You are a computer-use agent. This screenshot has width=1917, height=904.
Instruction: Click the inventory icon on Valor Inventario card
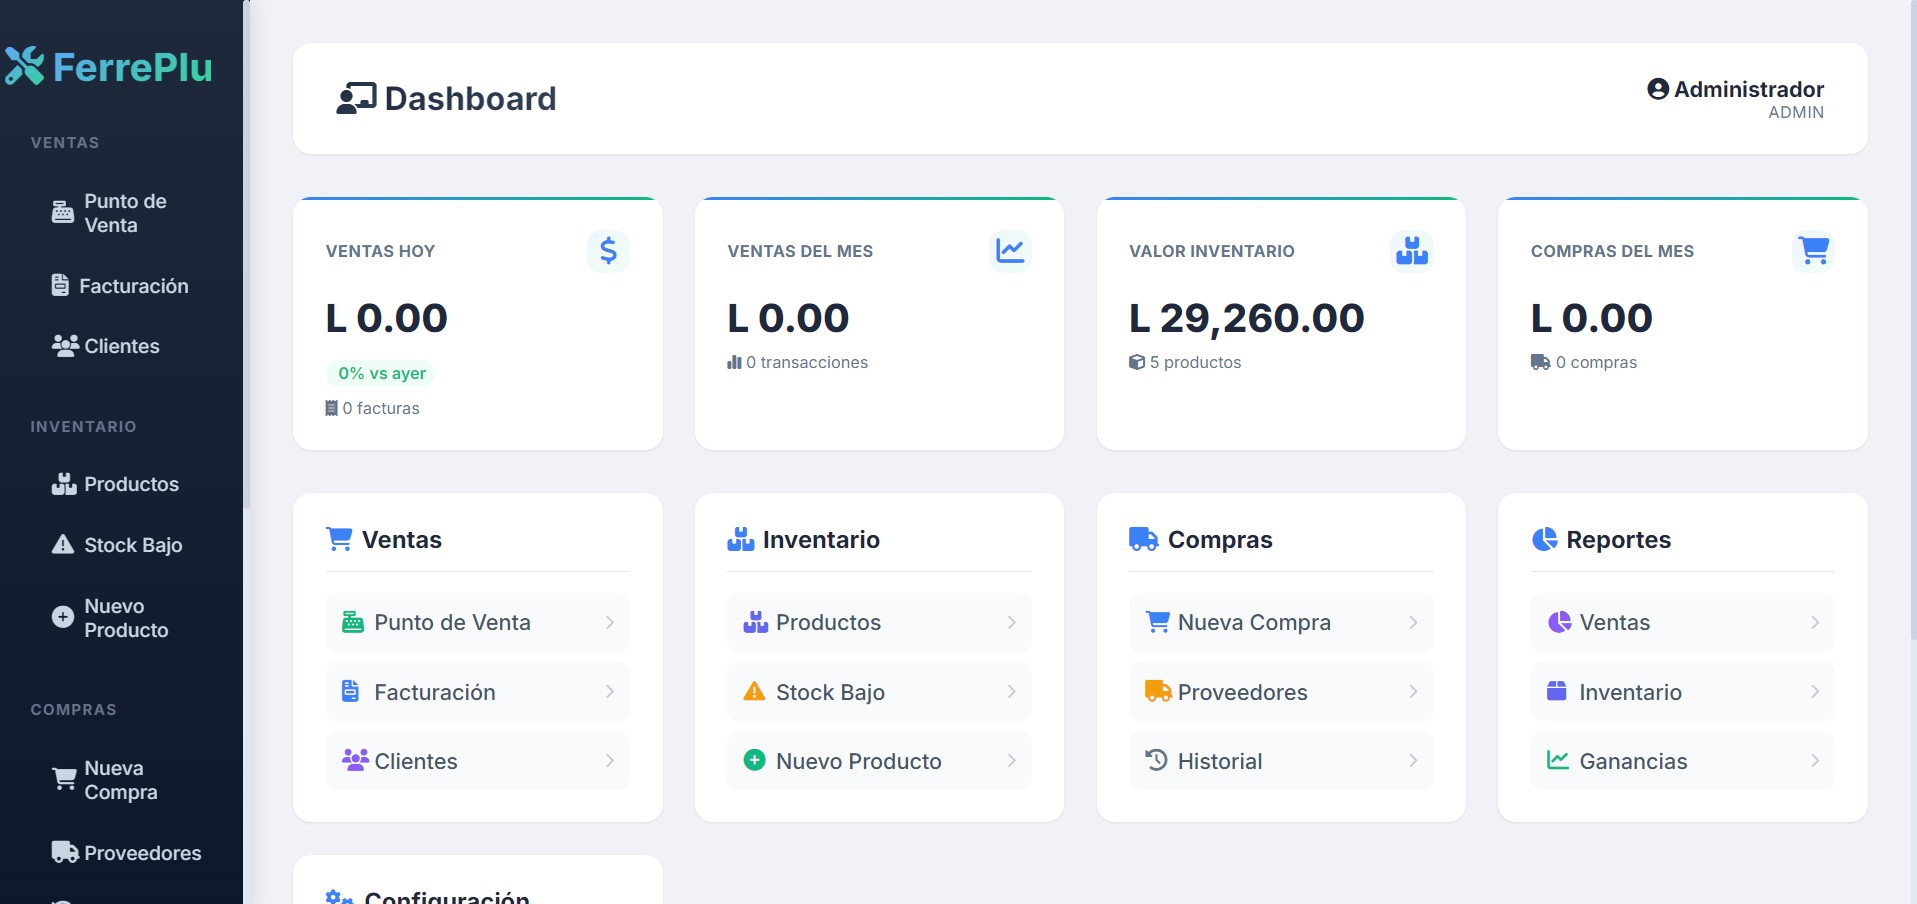click(x=1412, y=251)
